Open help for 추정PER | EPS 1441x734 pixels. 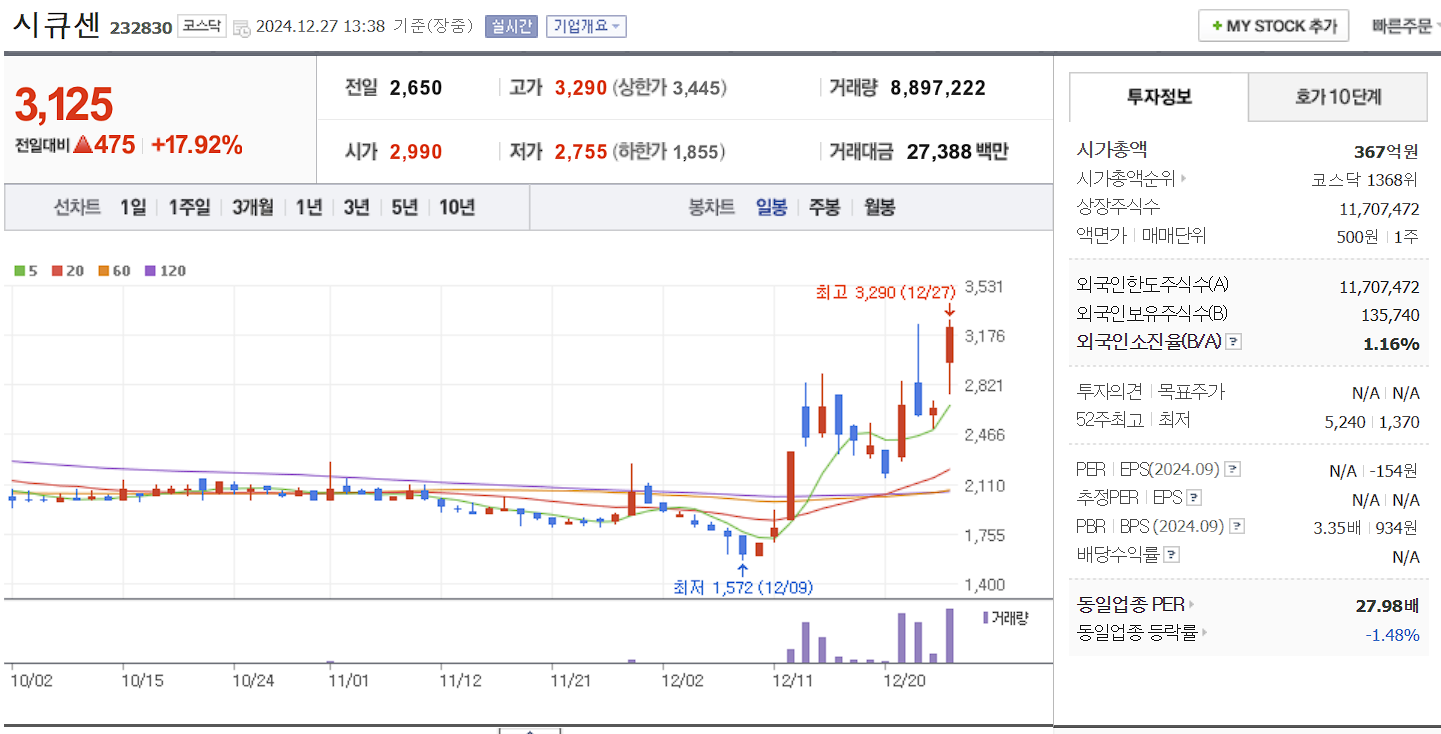[x=1193, y=498]
